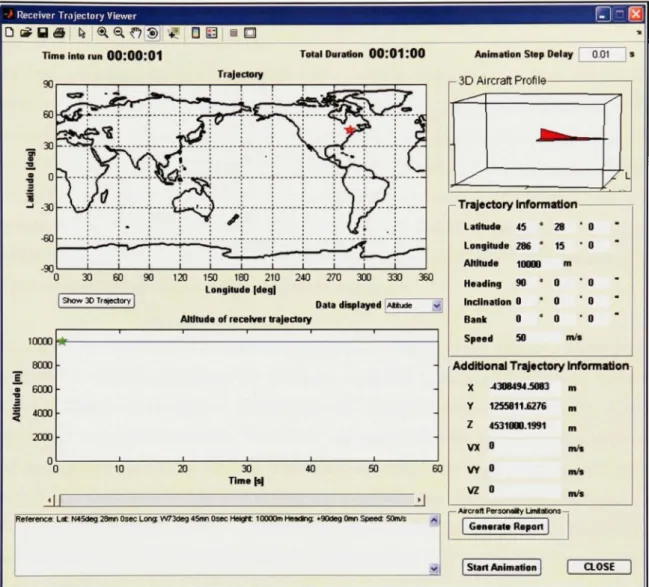This screenshot has width=649, height=587.
Task: Click the Speed value 50
Action: (537, 338)
